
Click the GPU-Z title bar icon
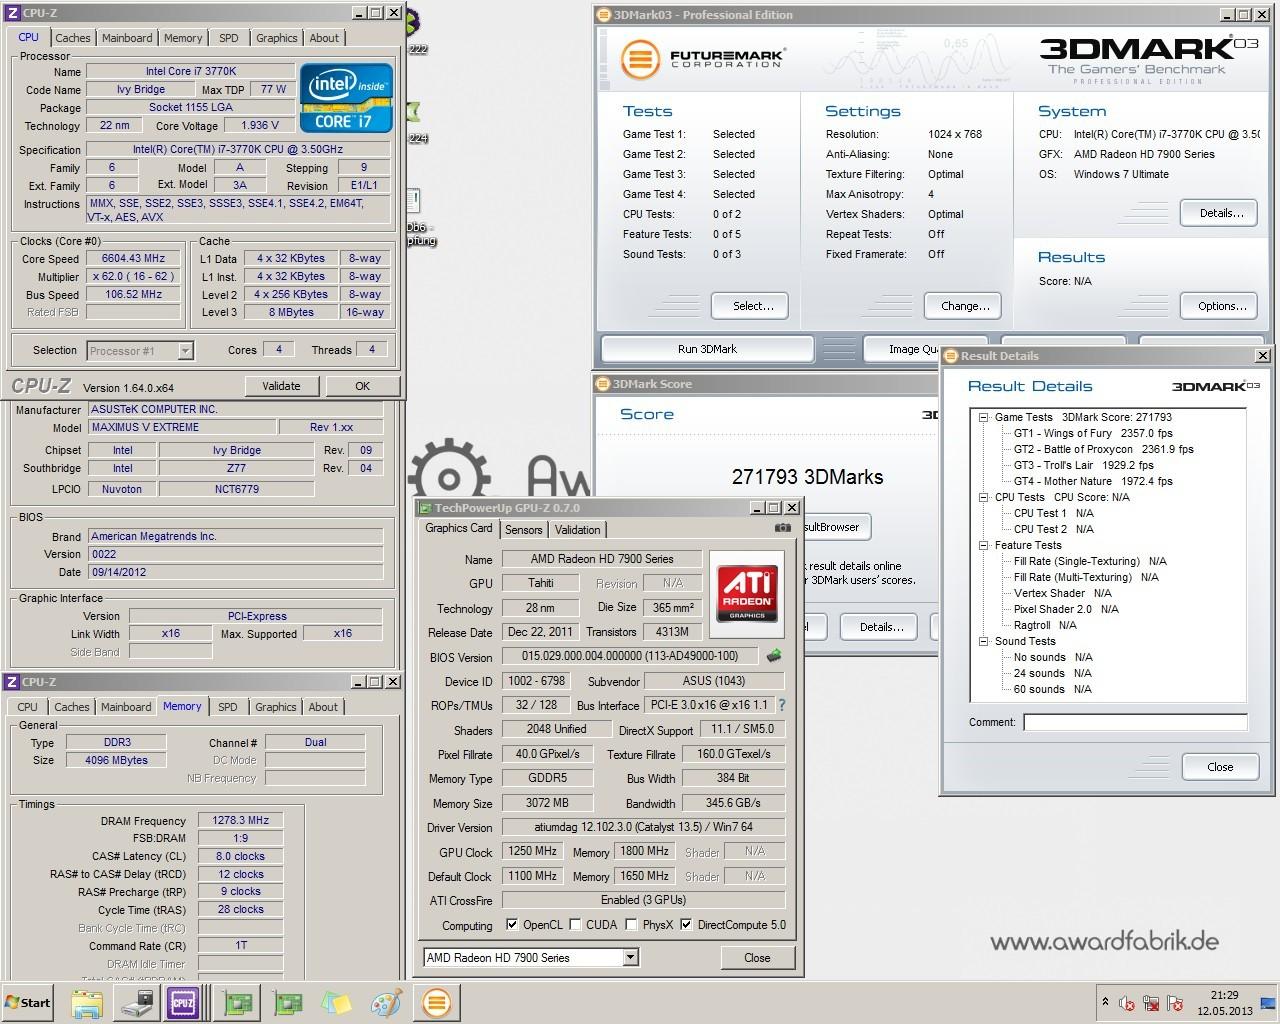point(425,507)
